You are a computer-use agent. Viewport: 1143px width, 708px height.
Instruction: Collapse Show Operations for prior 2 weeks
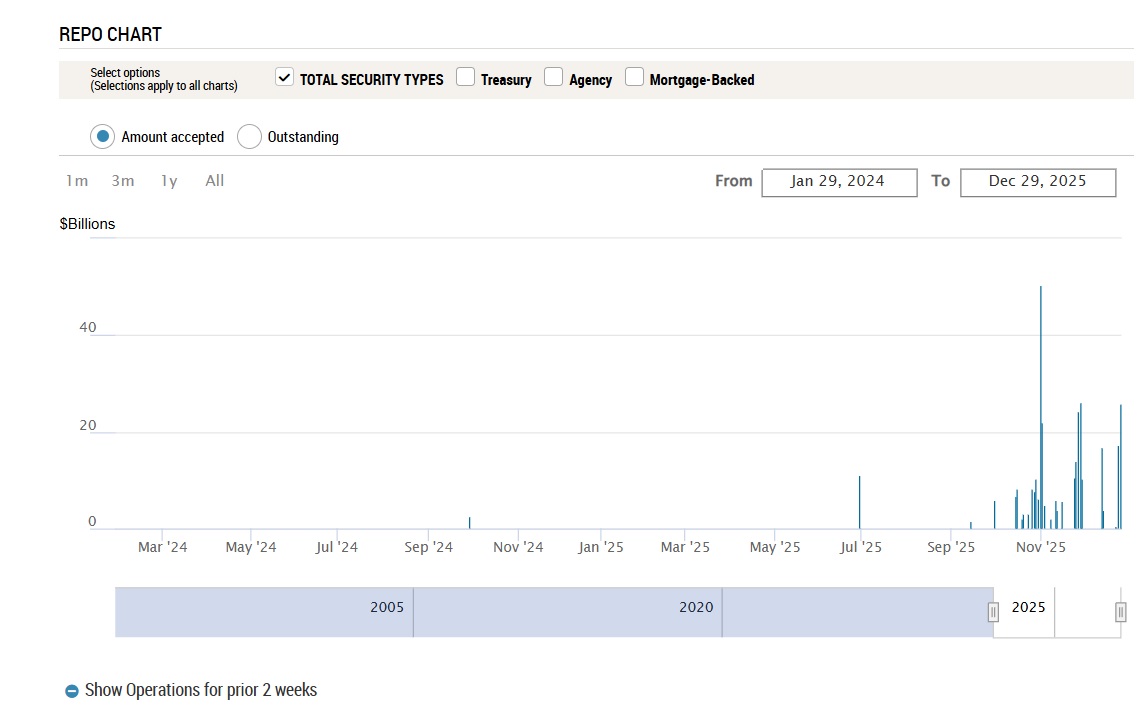200,690
